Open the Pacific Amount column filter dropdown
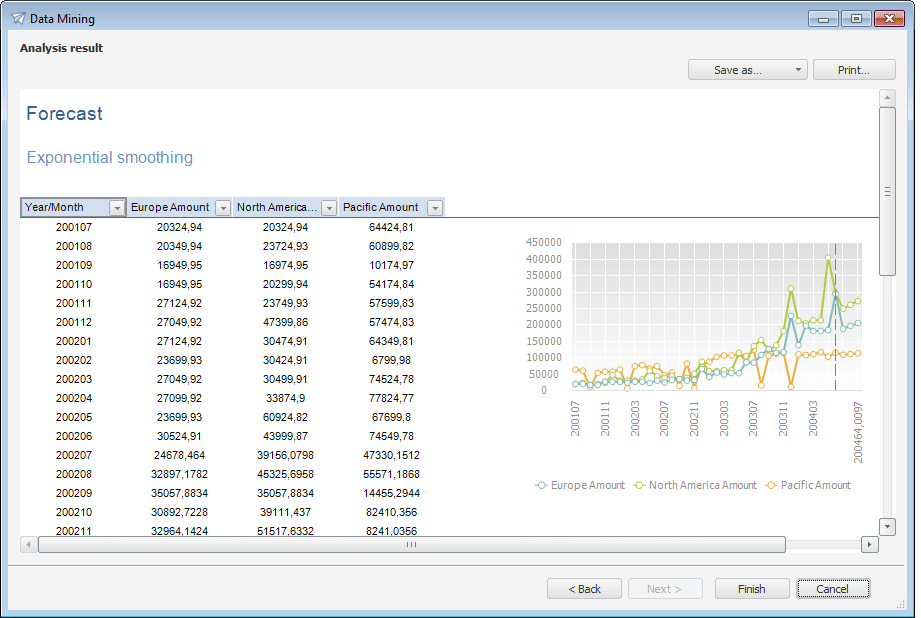Screen dimensions: 921x618 tap(434, 207)
